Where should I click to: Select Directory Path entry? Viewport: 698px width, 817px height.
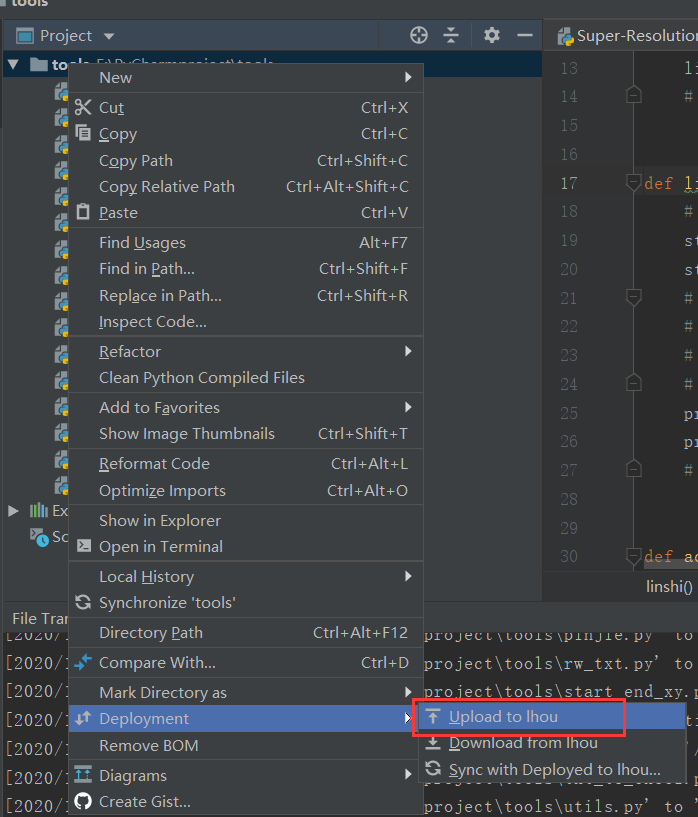tap(246, 633)
